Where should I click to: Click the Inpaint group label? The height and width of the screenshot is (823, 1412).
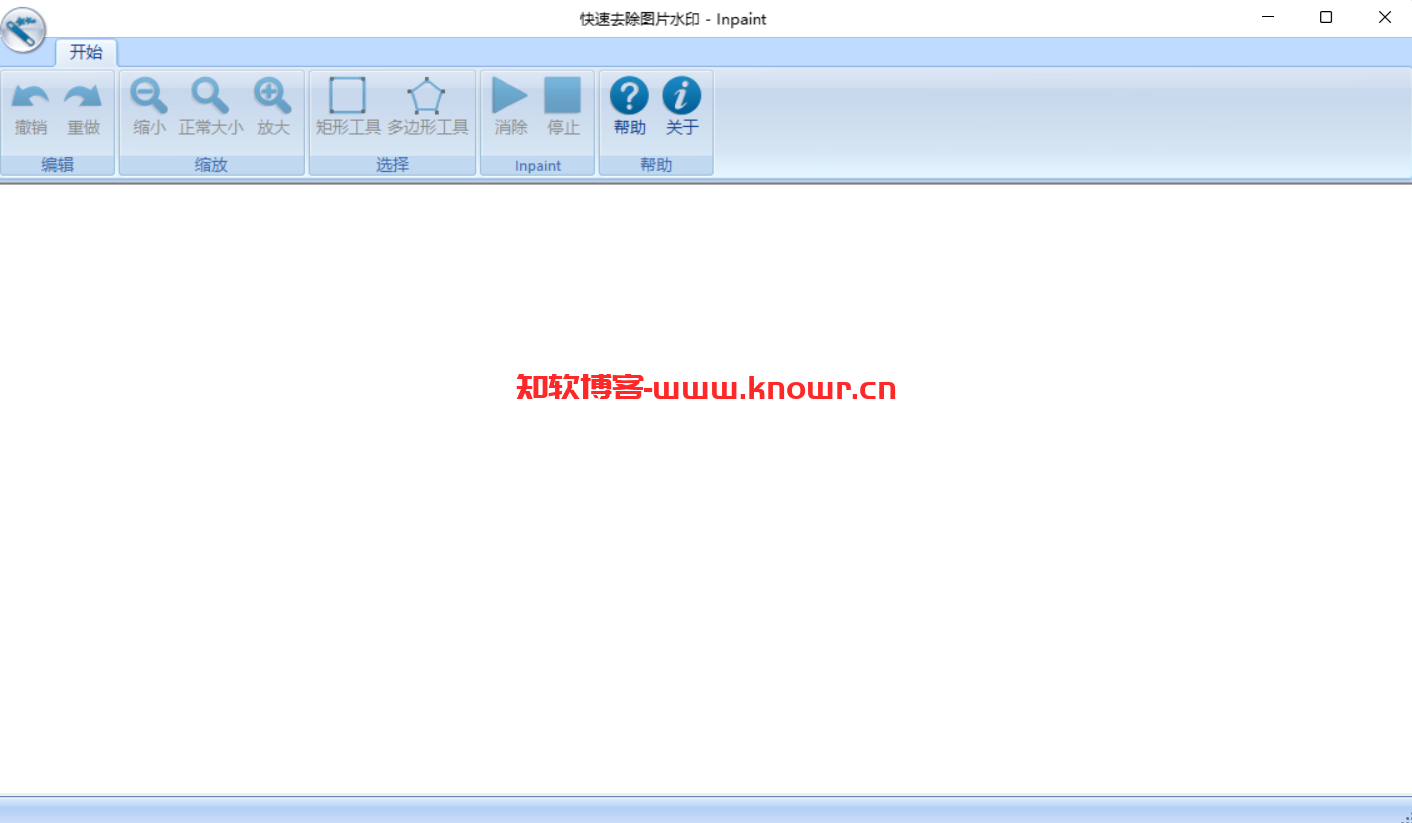pyautogui.click(x=538, y=166)
